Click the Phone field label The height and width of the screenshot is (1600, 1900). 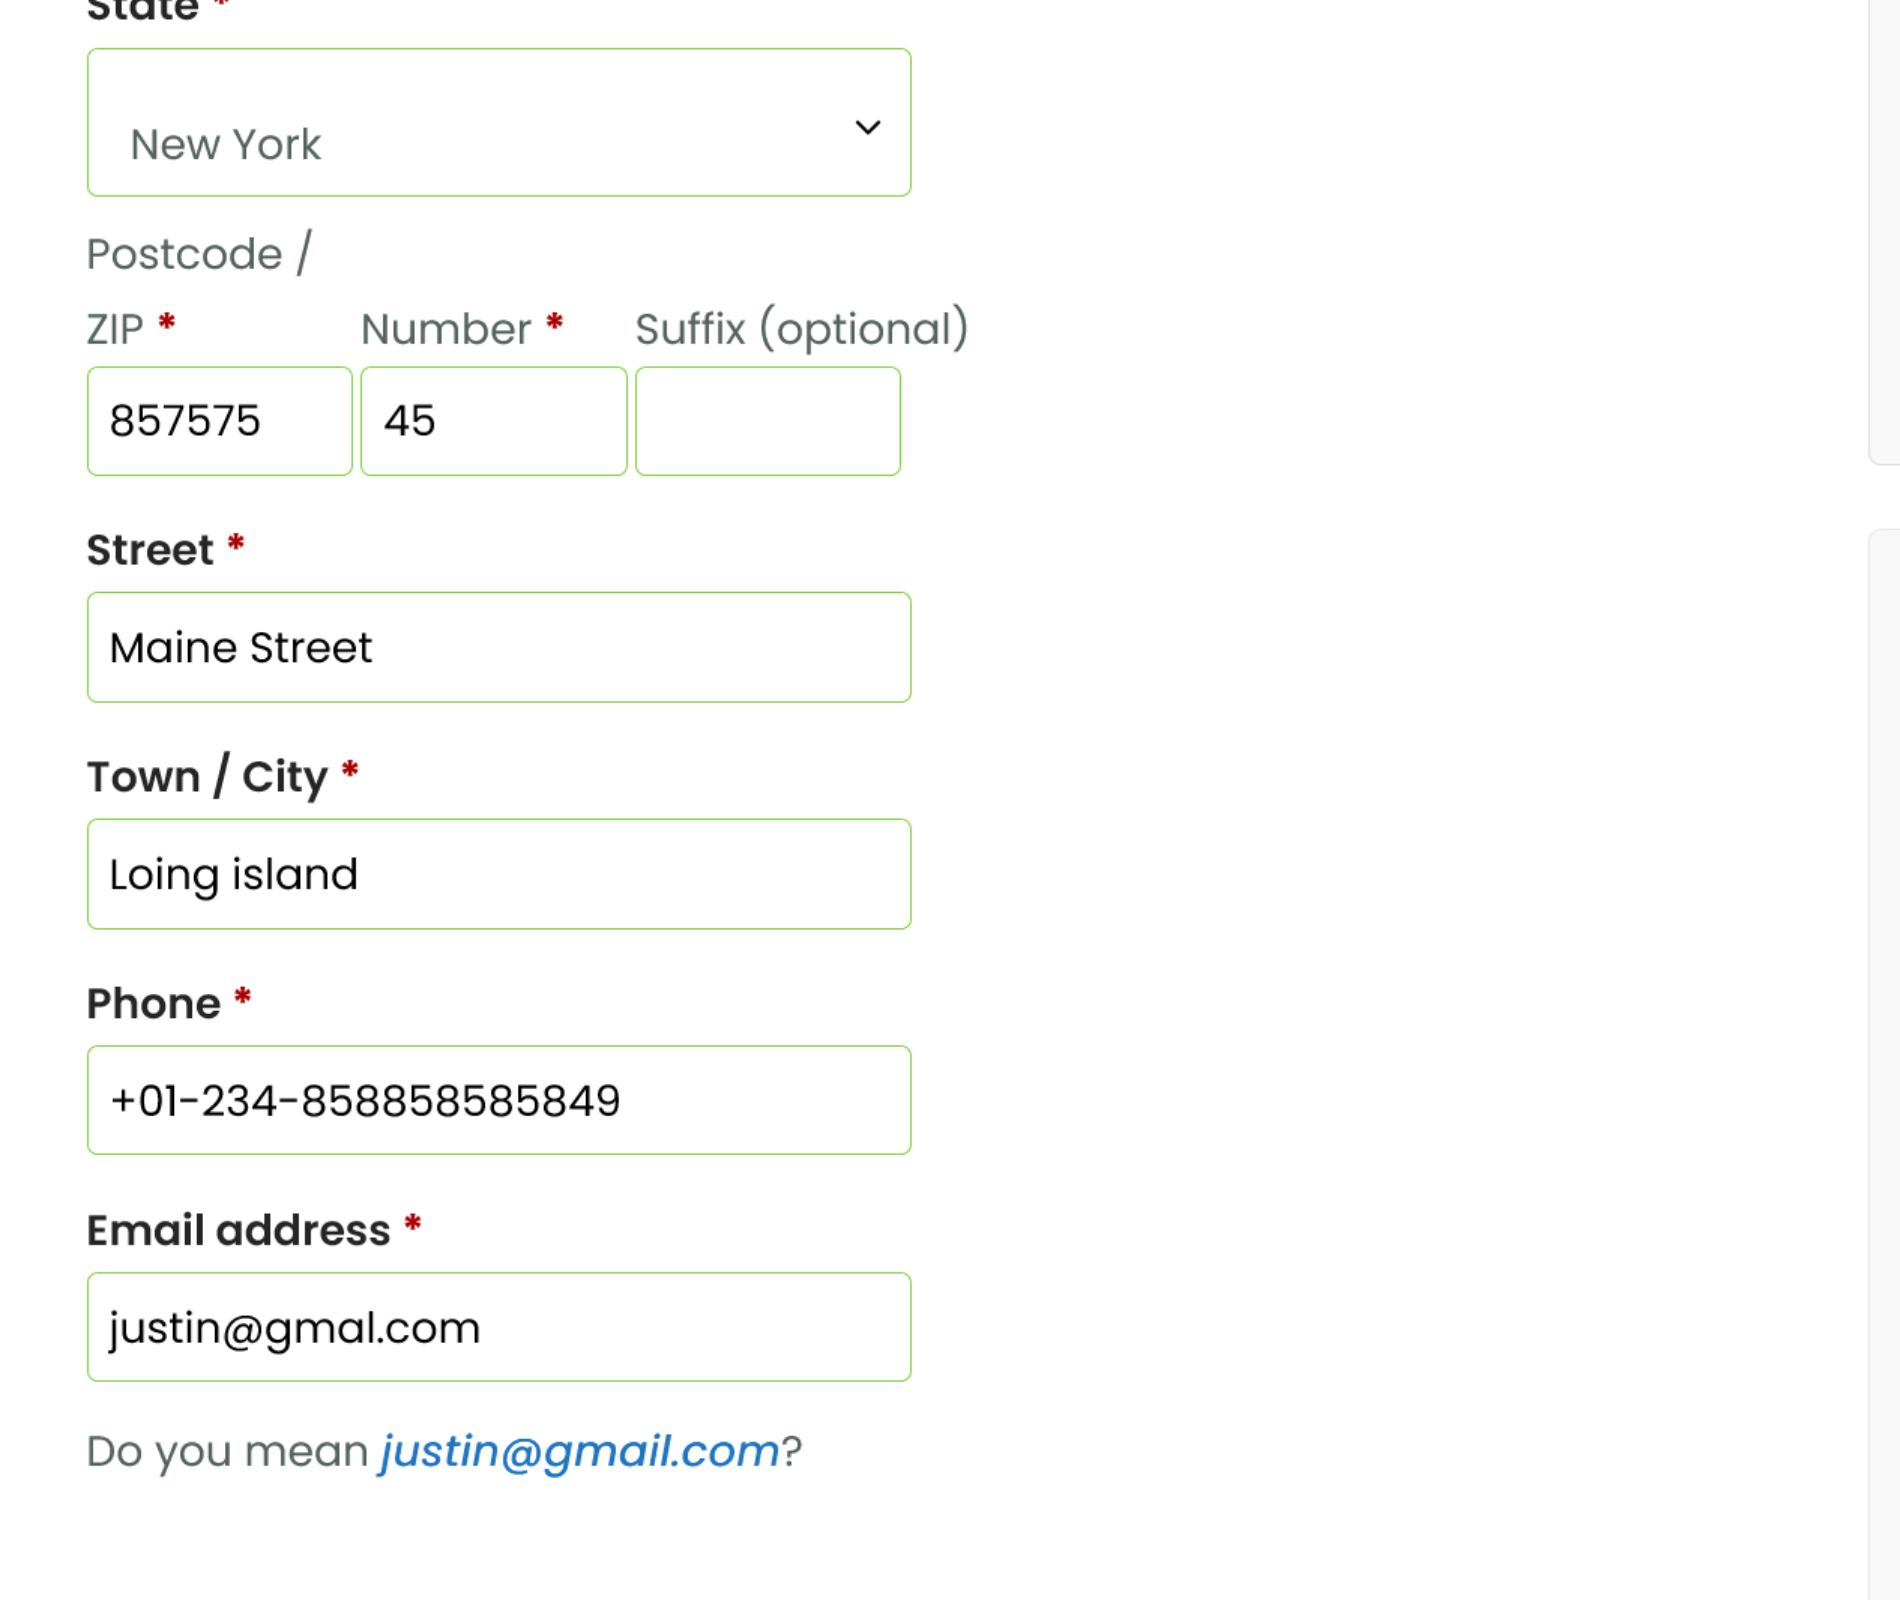click(154, 1003)
